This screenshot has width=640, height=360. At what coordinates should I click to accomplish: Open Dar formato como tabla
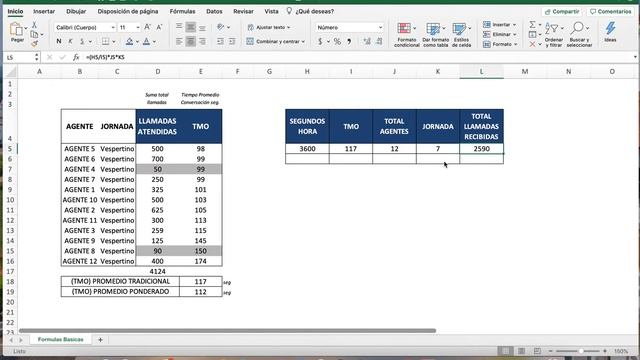(x=436, y=35)
